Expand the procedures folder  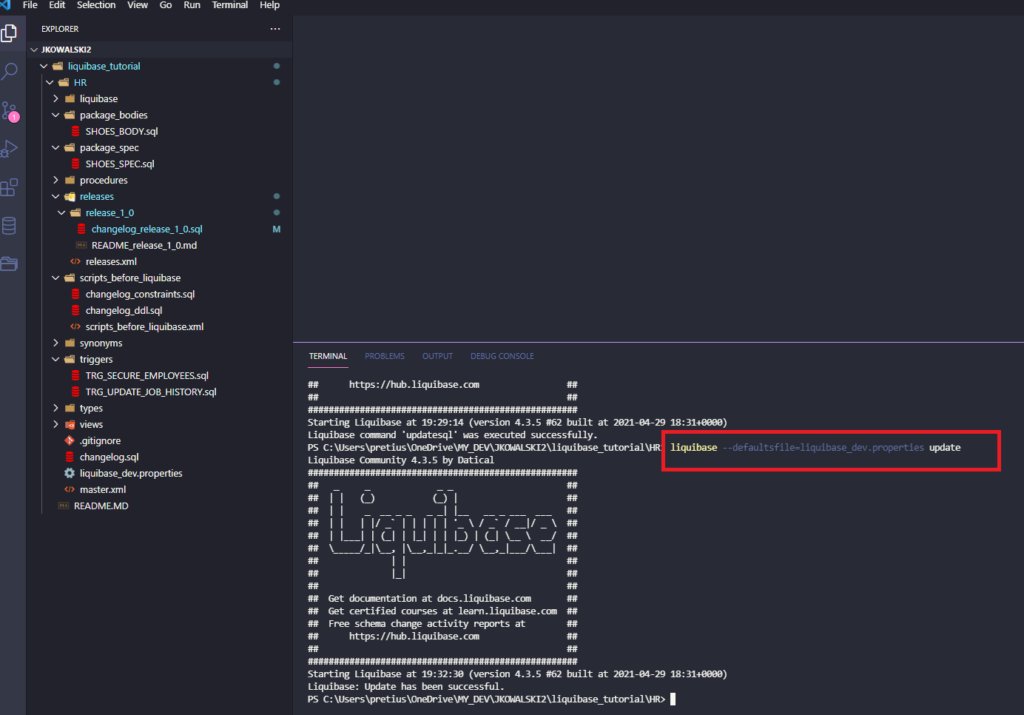[56, 180]
